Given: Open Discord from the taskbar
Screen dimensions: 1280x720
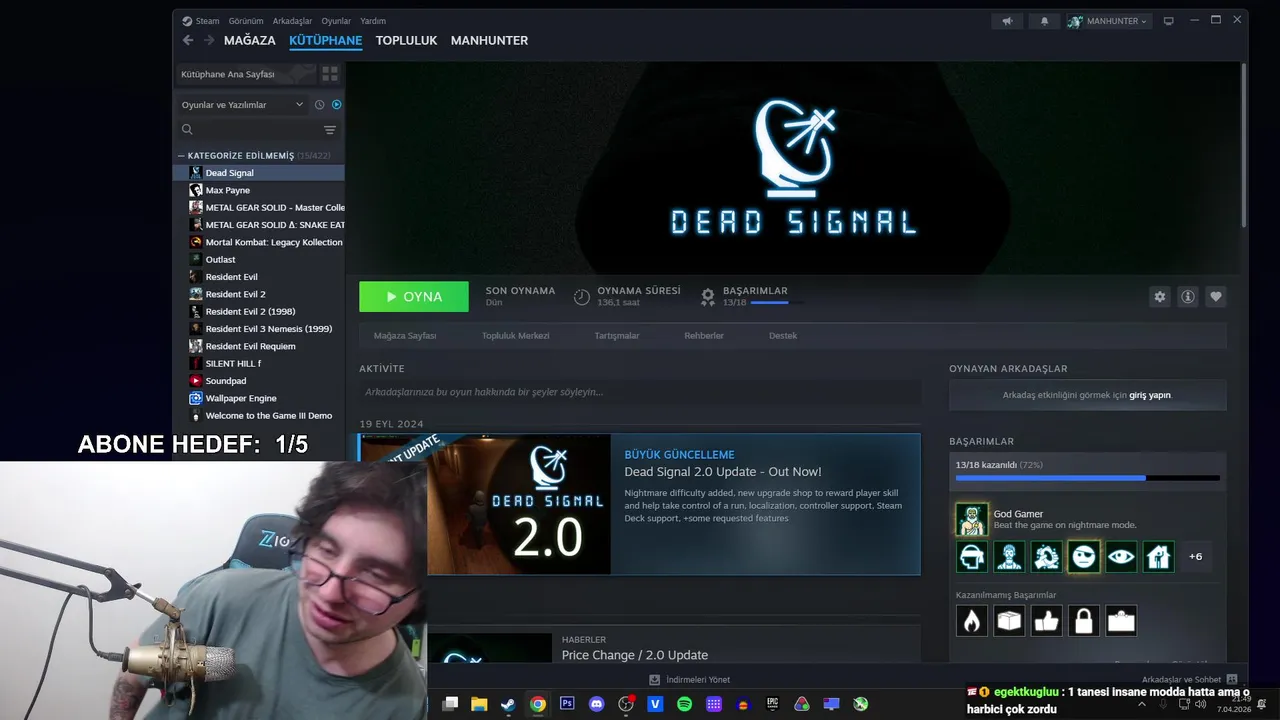Looking at the screenshot, I should click(x=597, y=704).
